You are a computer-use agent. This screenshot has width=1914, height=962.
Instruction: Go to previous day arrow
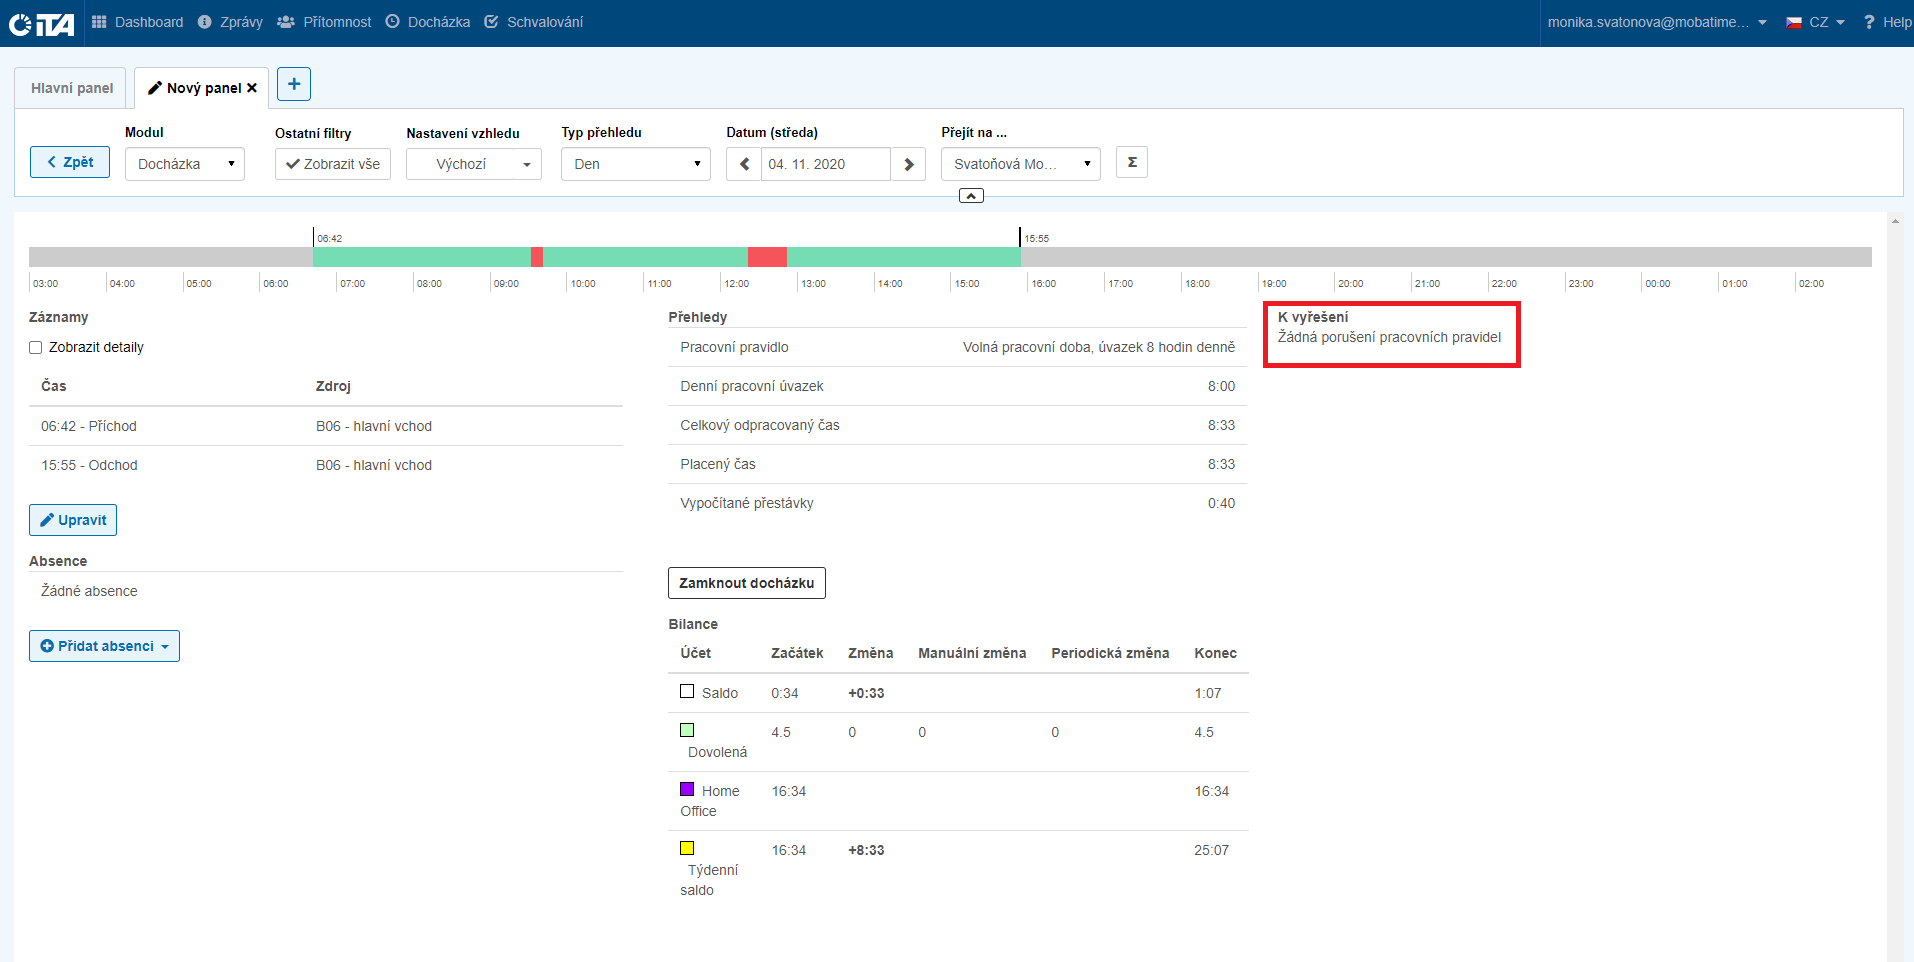[744, 164]
